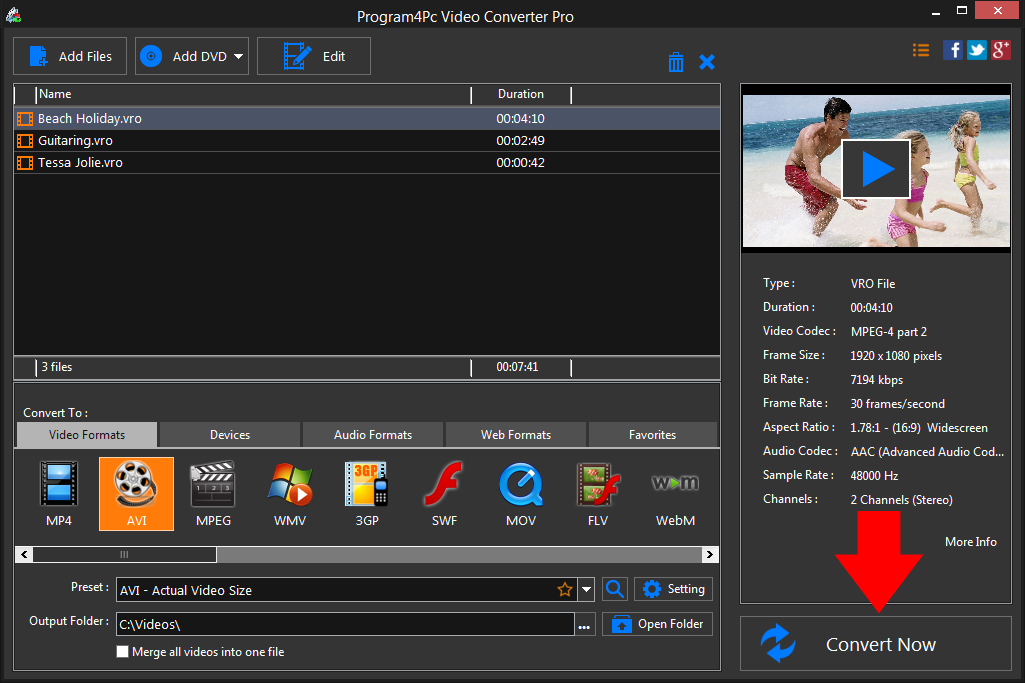Click the blue X clear list icon
Image resolution: width=1025 pixels, height=683 pixels.
point(707,62)
